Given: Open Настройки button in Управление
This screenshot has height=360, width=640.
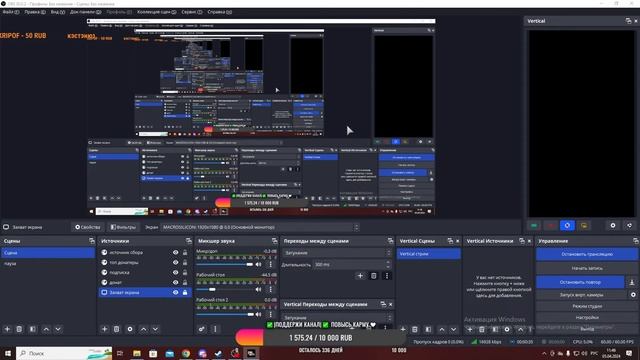Looking at the screenshot, I should (x=587, y=317).
